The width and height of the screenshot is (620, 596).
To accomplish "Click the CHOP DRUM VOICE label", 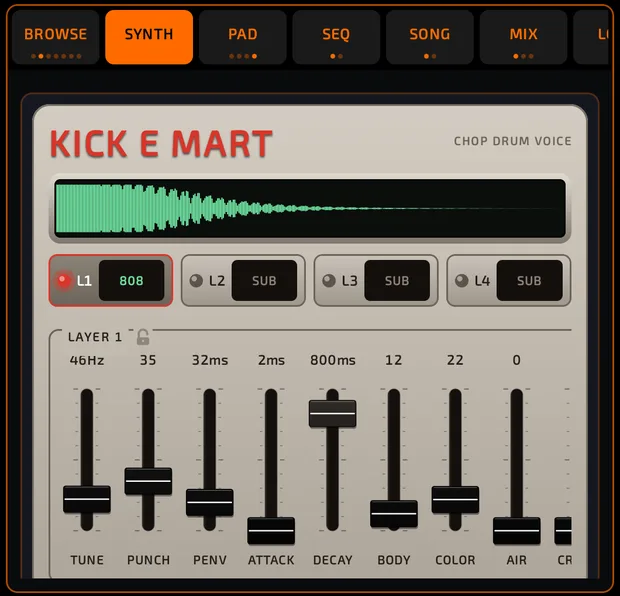I will (x=512, y=141).
